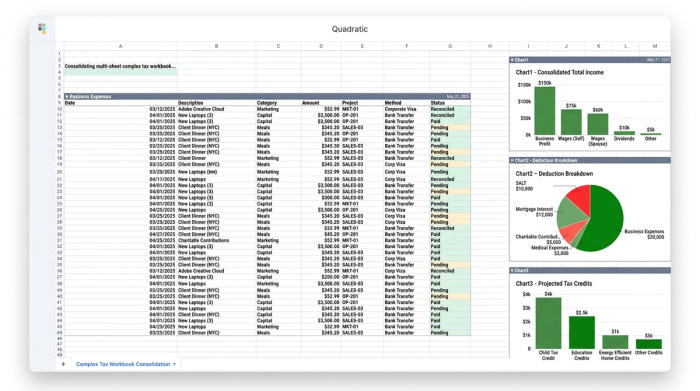The height and width of the screenshot is (391, 700).
Task: Click the Other Credits bar in Chart3
Action: [x=649, y=344]
